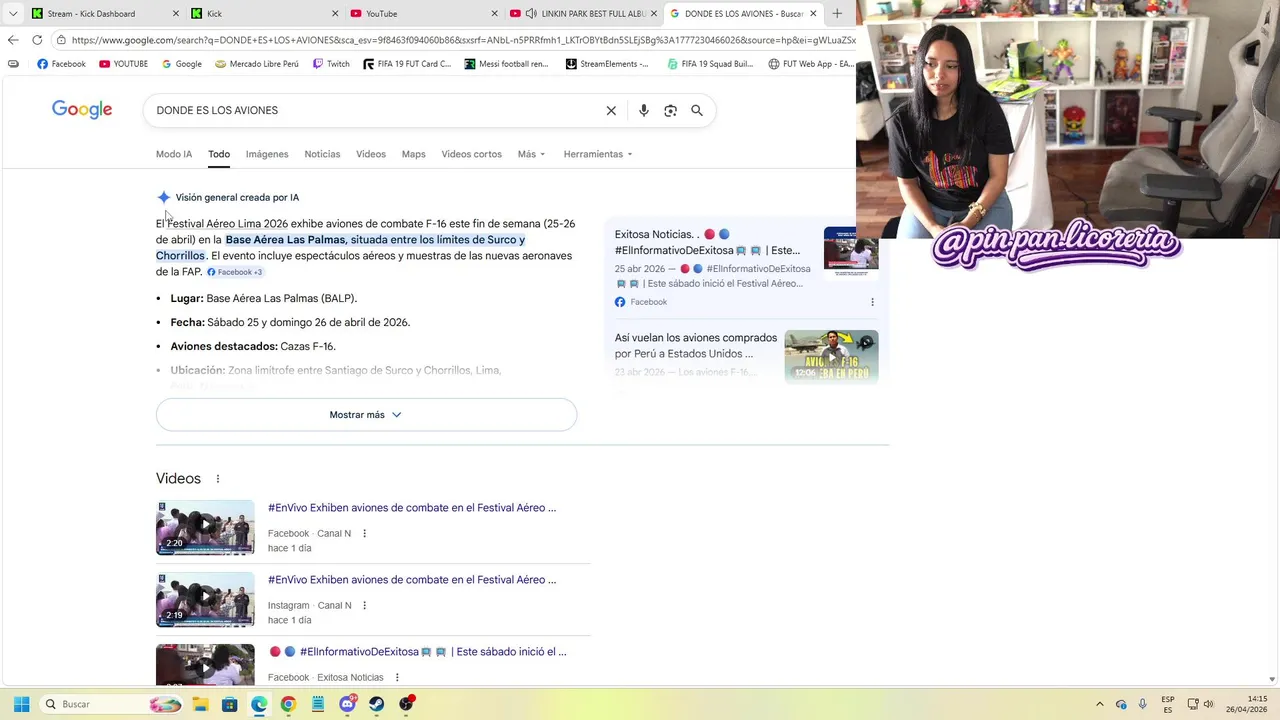Open the OBS icon in the taskbar
Screen dimensions: 1280x720
pyautogui.click(x=406, y=704)
